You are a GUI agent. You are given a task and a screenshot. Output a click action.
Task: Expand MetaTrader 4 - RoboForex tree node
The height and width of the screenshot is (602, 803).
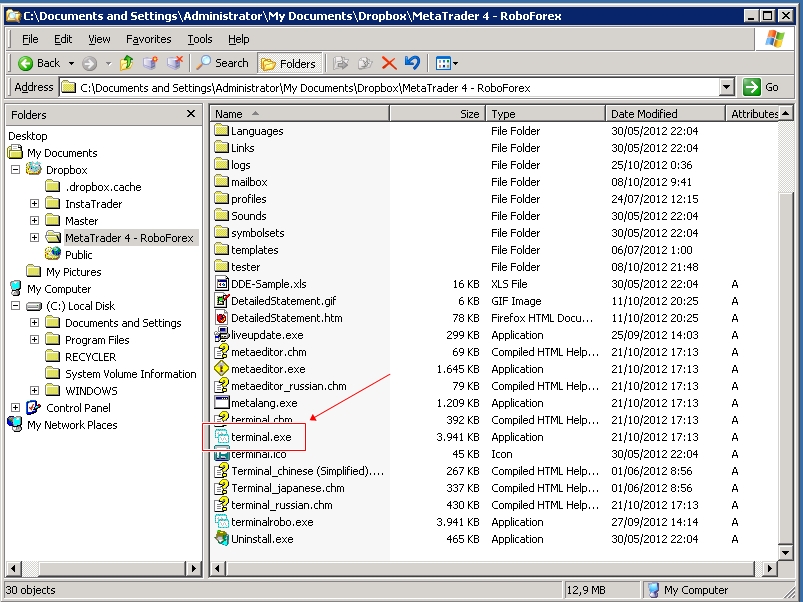34,238
